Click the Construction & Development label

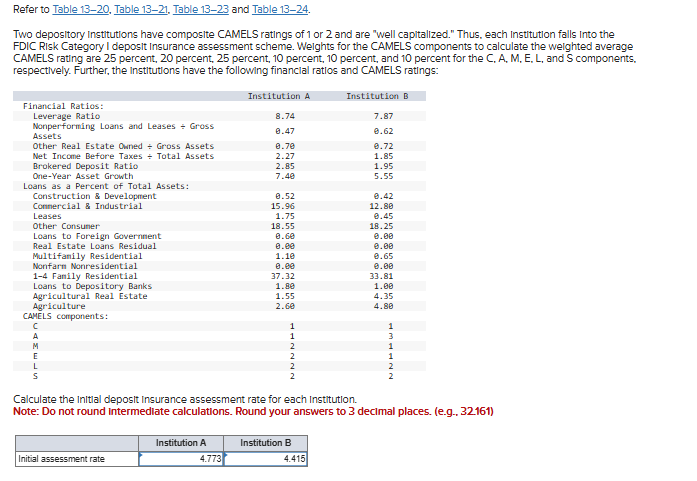coord(95,196)
